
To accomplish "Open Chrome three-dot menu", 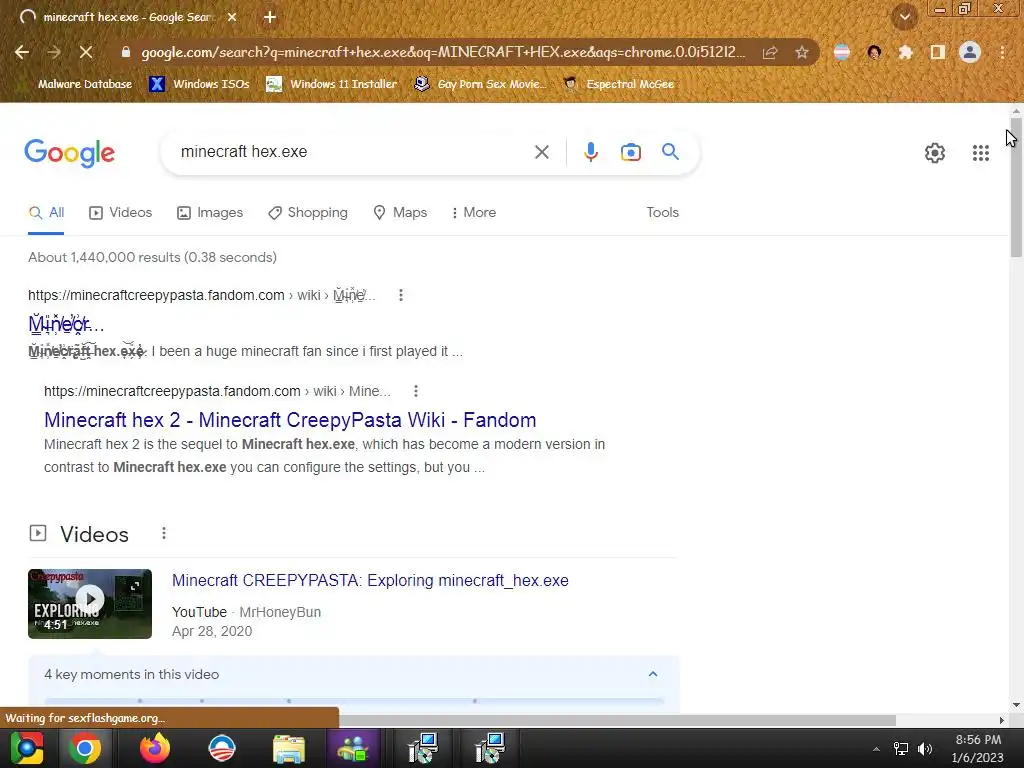I will pos(1002,52).
